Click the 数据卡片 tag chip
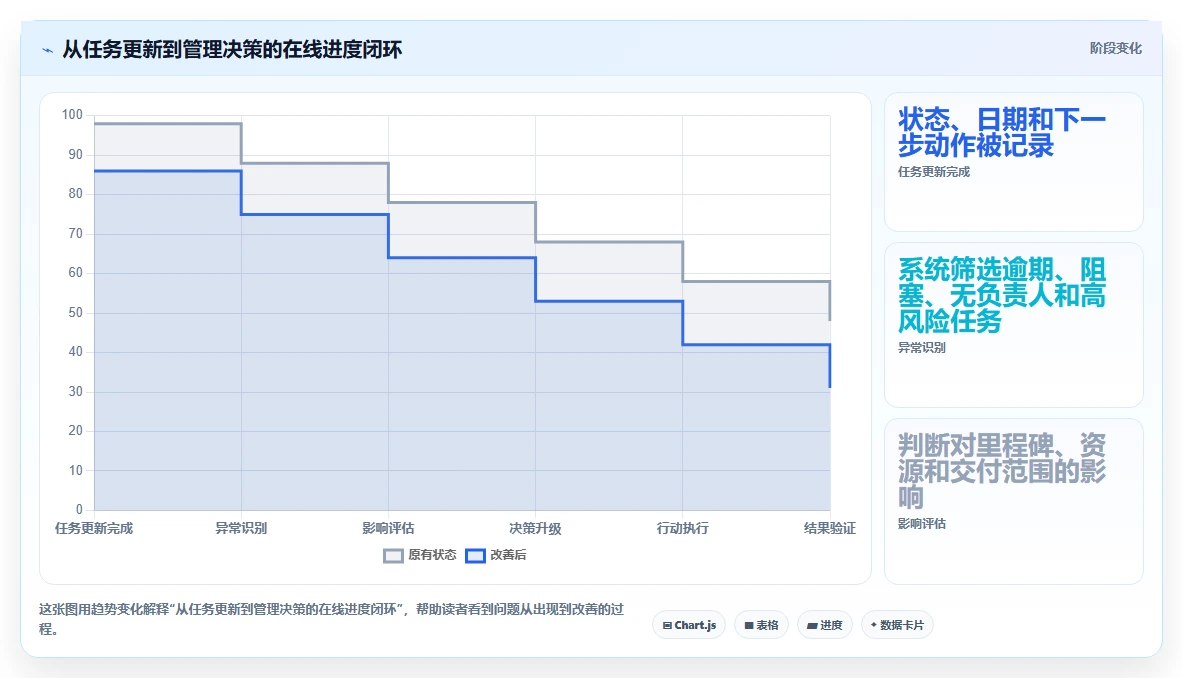 click(x=897, y=625)
